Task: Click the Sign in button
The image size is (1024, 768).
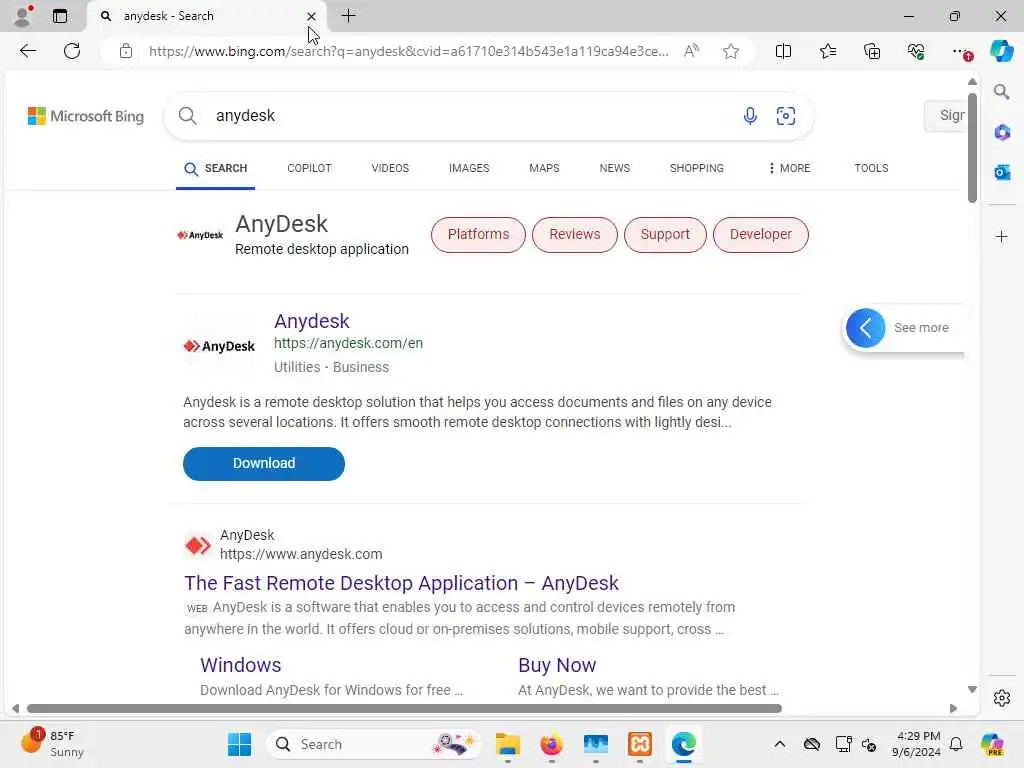Action: (x=945, y=116)
